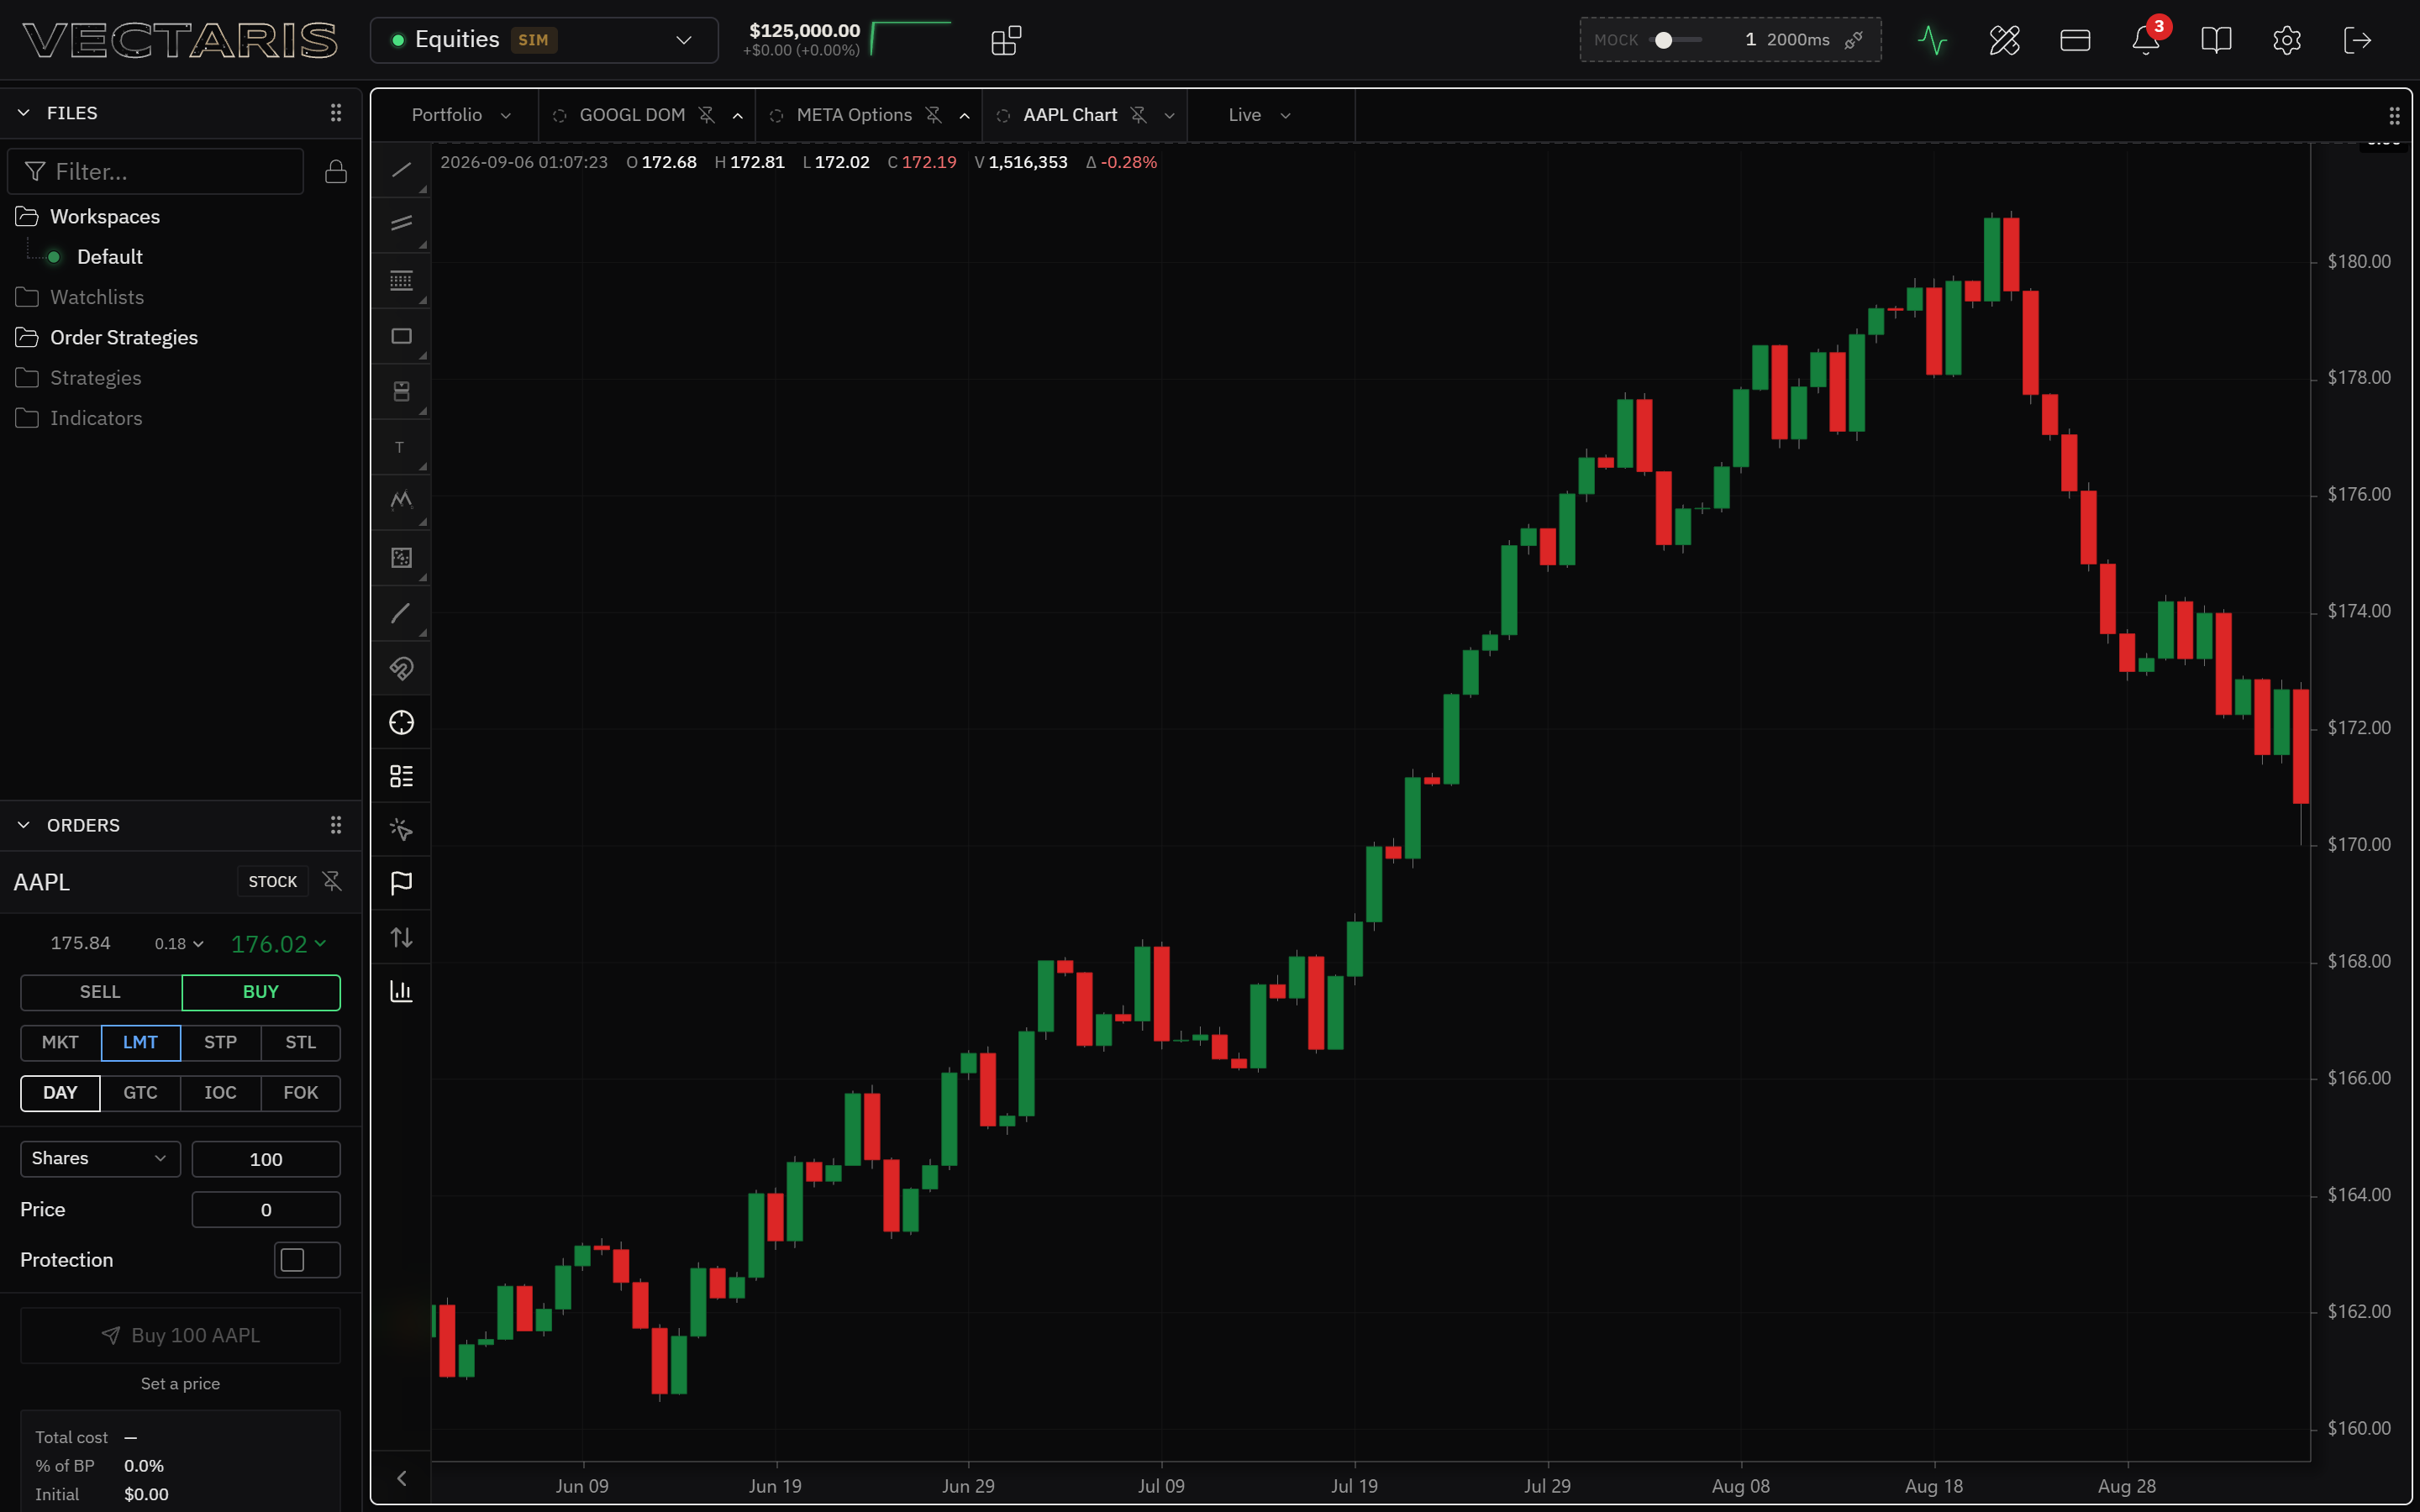Select the text annotation tool
Screen dimensions: 2420x1512
click(x=401, y=447)
